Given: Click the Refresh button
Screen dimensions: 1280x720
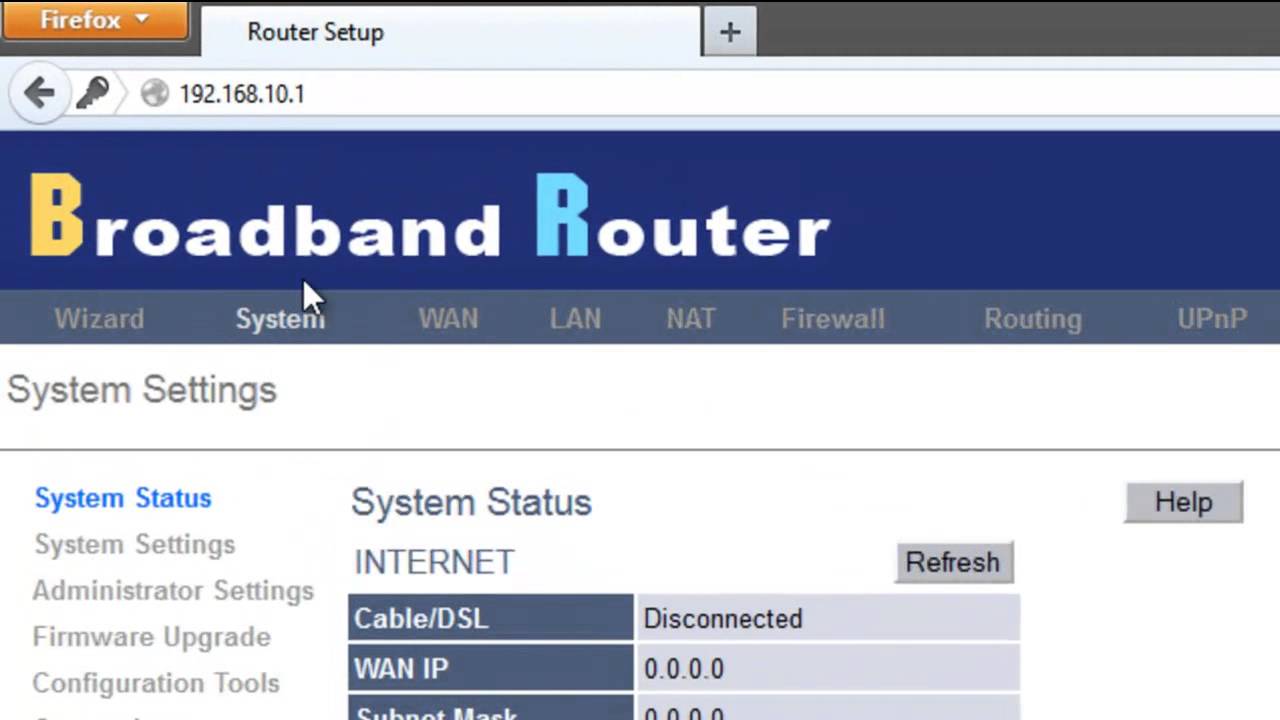Looking at the screenshot, I should tap(953, 562).
